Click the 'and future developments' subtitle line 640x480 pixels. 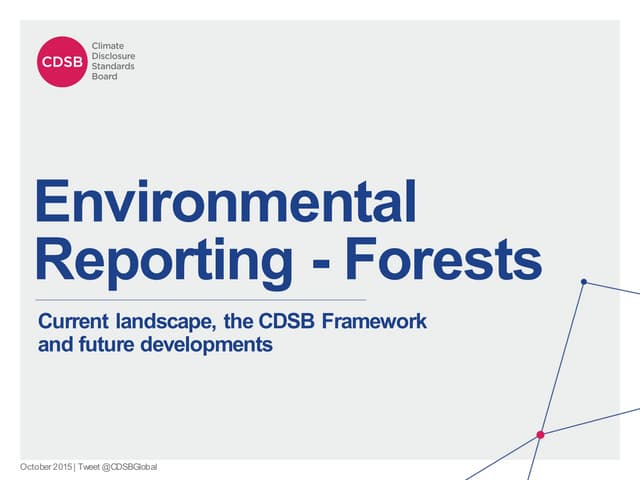pyautogui.click(x=155, y=346)
